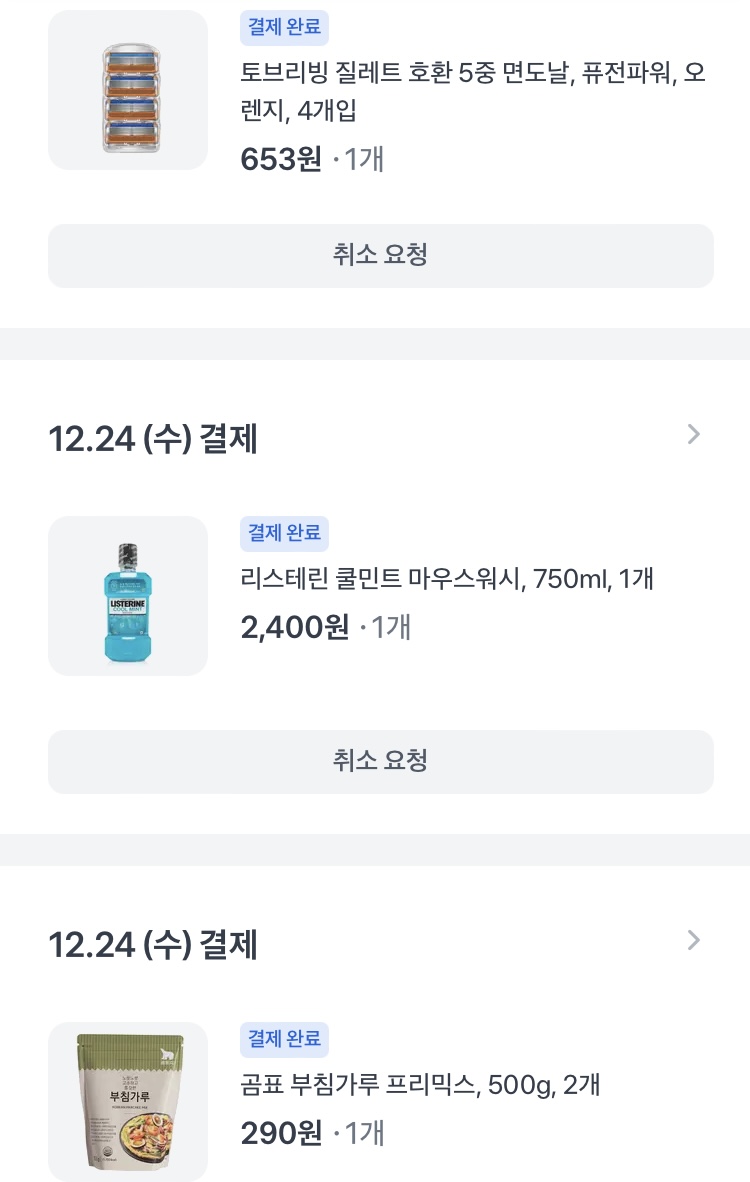The width and height of the screenshot is (750, 1182).
Task: Request cancellation of the Listerine order
Action: click(x=381, y=761)
